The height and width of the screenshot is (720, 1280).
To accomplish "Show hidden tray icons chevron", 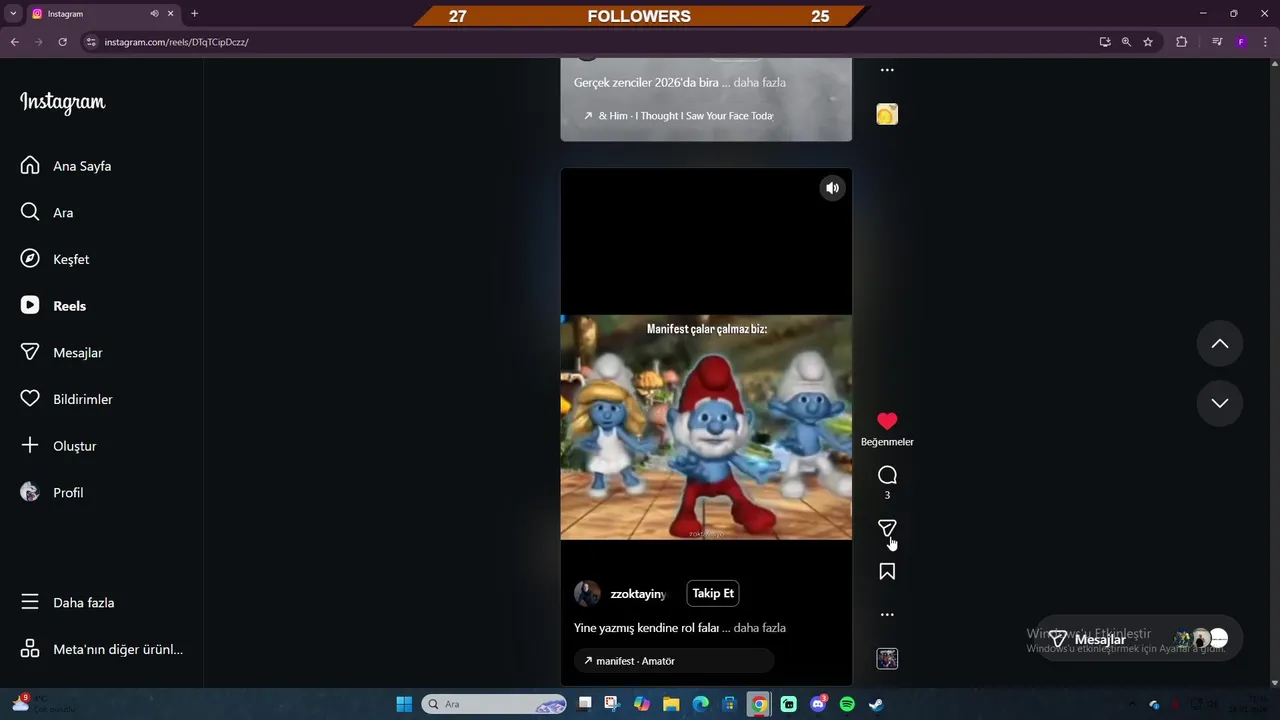I will 1131,704.
